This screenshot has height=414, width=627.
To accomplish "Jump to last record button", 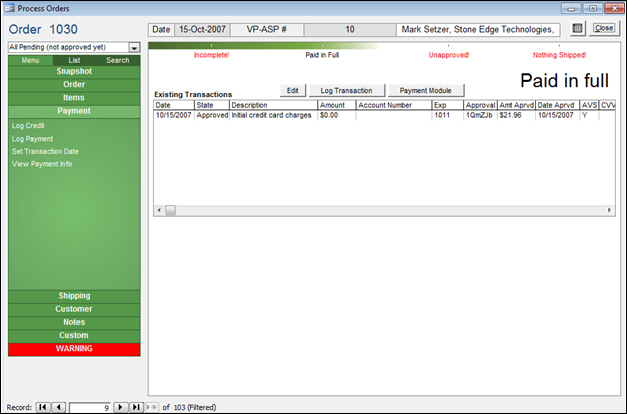I will coord(136,407).
